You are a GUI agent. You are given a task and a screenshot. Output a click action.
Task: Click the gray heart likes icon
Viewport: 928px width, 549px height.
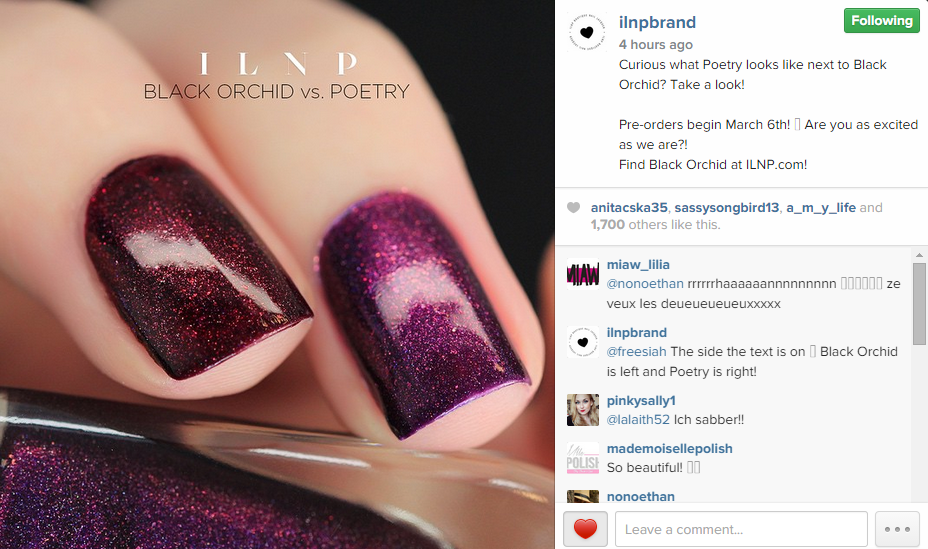coord(573,208)
